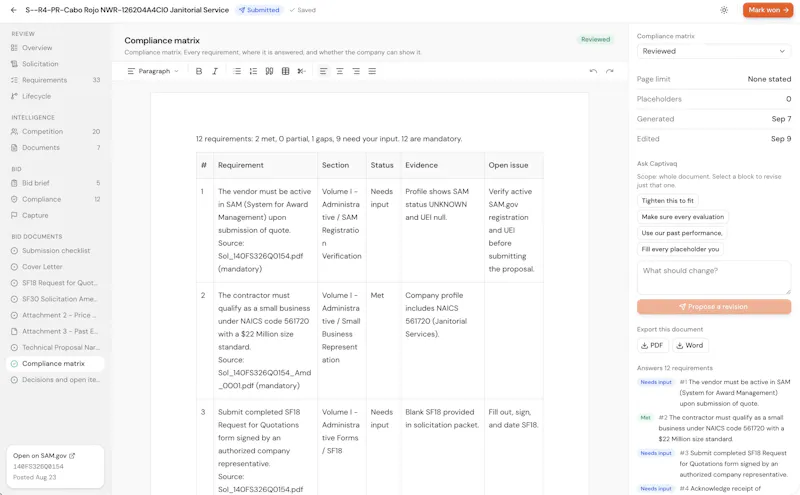This screenshot has height=495, width=800.
Task: Export document as Word
Action: (x=690, y=345)
